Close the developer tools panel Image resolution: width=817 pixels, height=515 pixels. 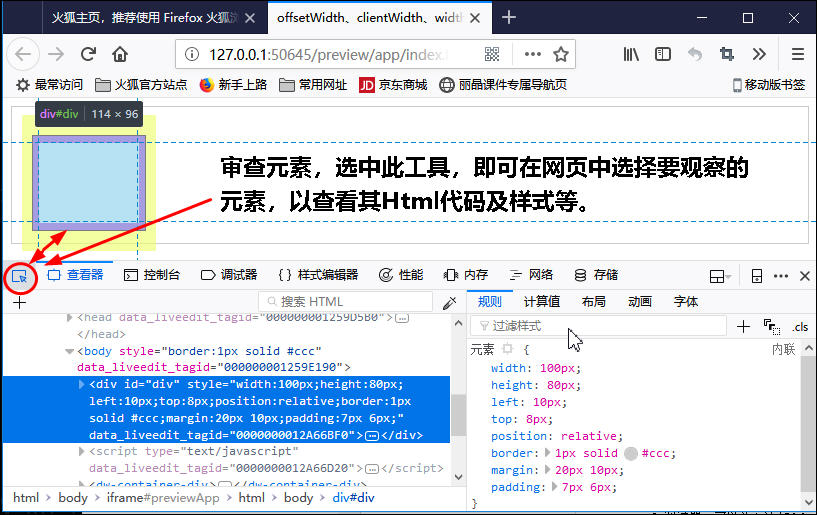coord(804,276)
